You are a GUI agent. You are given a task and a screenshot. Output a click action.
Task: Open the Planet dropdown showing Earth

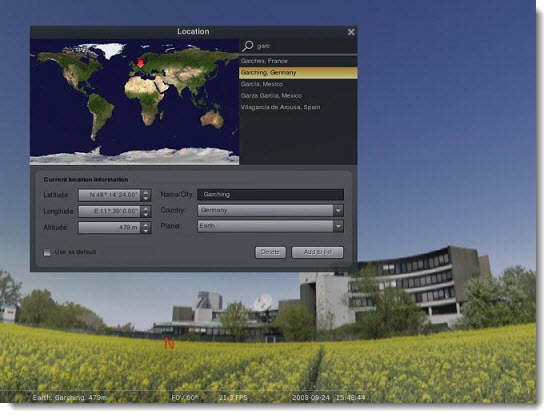pos(270,226)
